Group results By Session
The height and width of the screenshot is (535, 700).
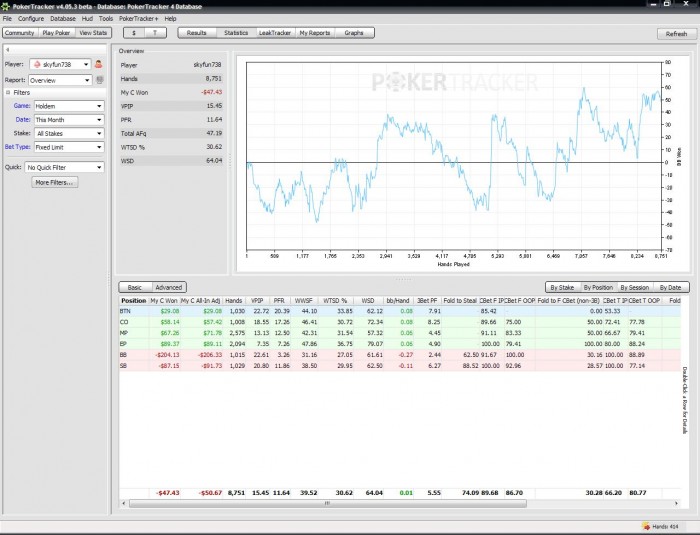[635, 288]
